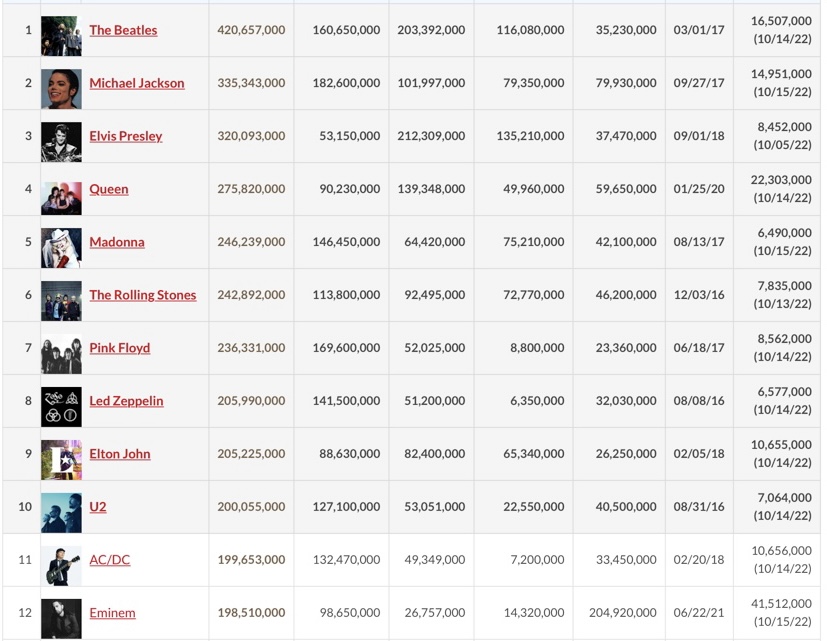This screenshot has width=827, height=641.
Task: Open the Queen artist page link
Action: click(x=108, y=189)
